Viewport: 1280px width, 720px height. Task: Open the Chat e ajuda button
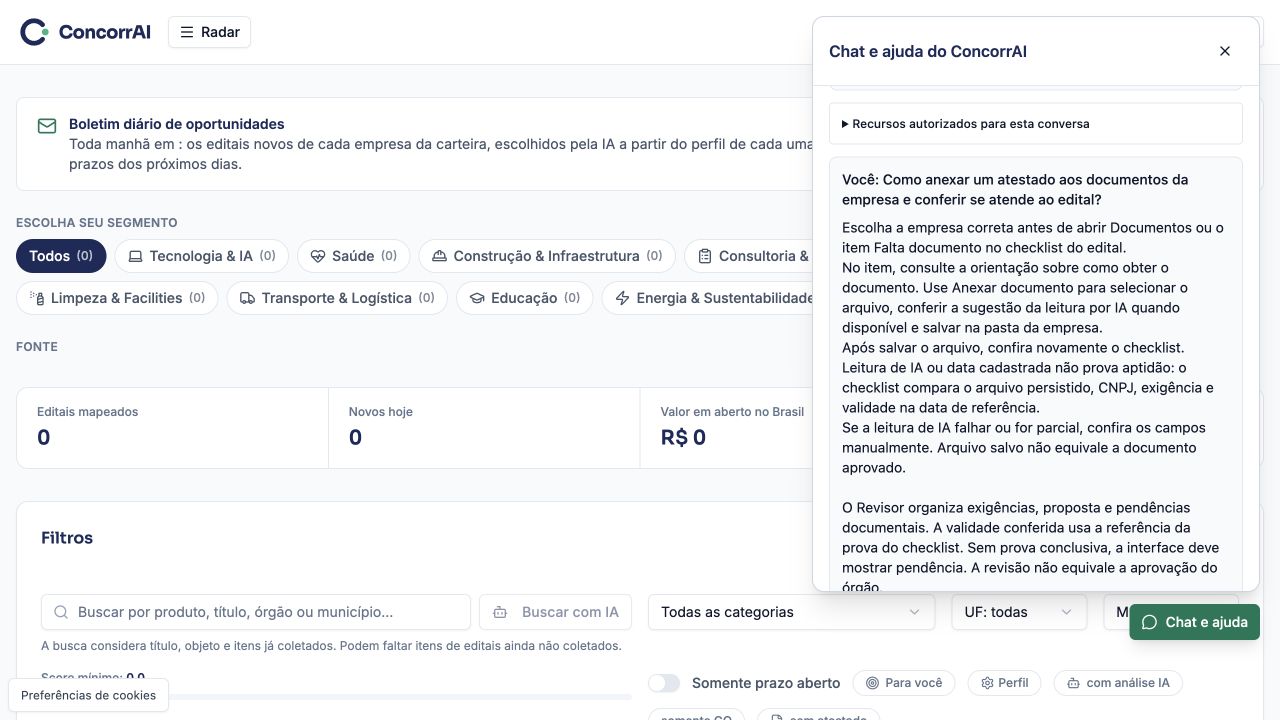pos(1195,622)
